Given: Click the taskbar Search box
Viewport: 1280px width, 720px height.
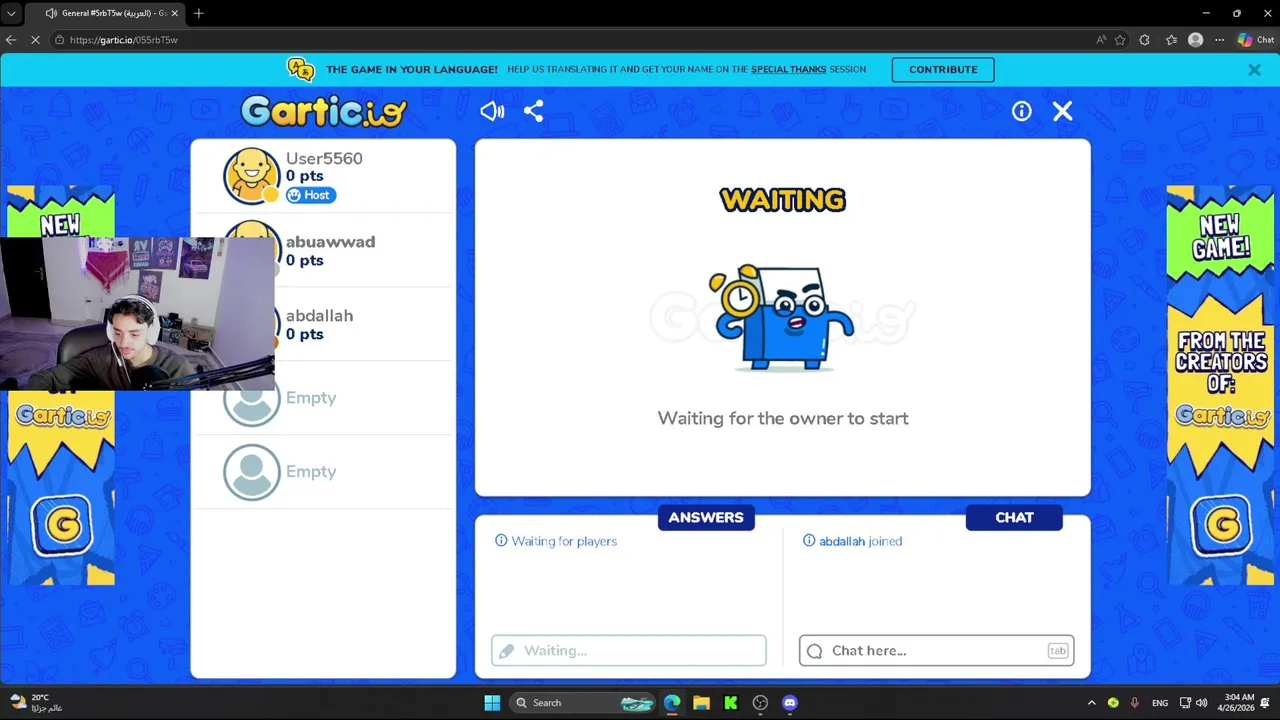Looking at the screenshot, I should pos(583,703).
